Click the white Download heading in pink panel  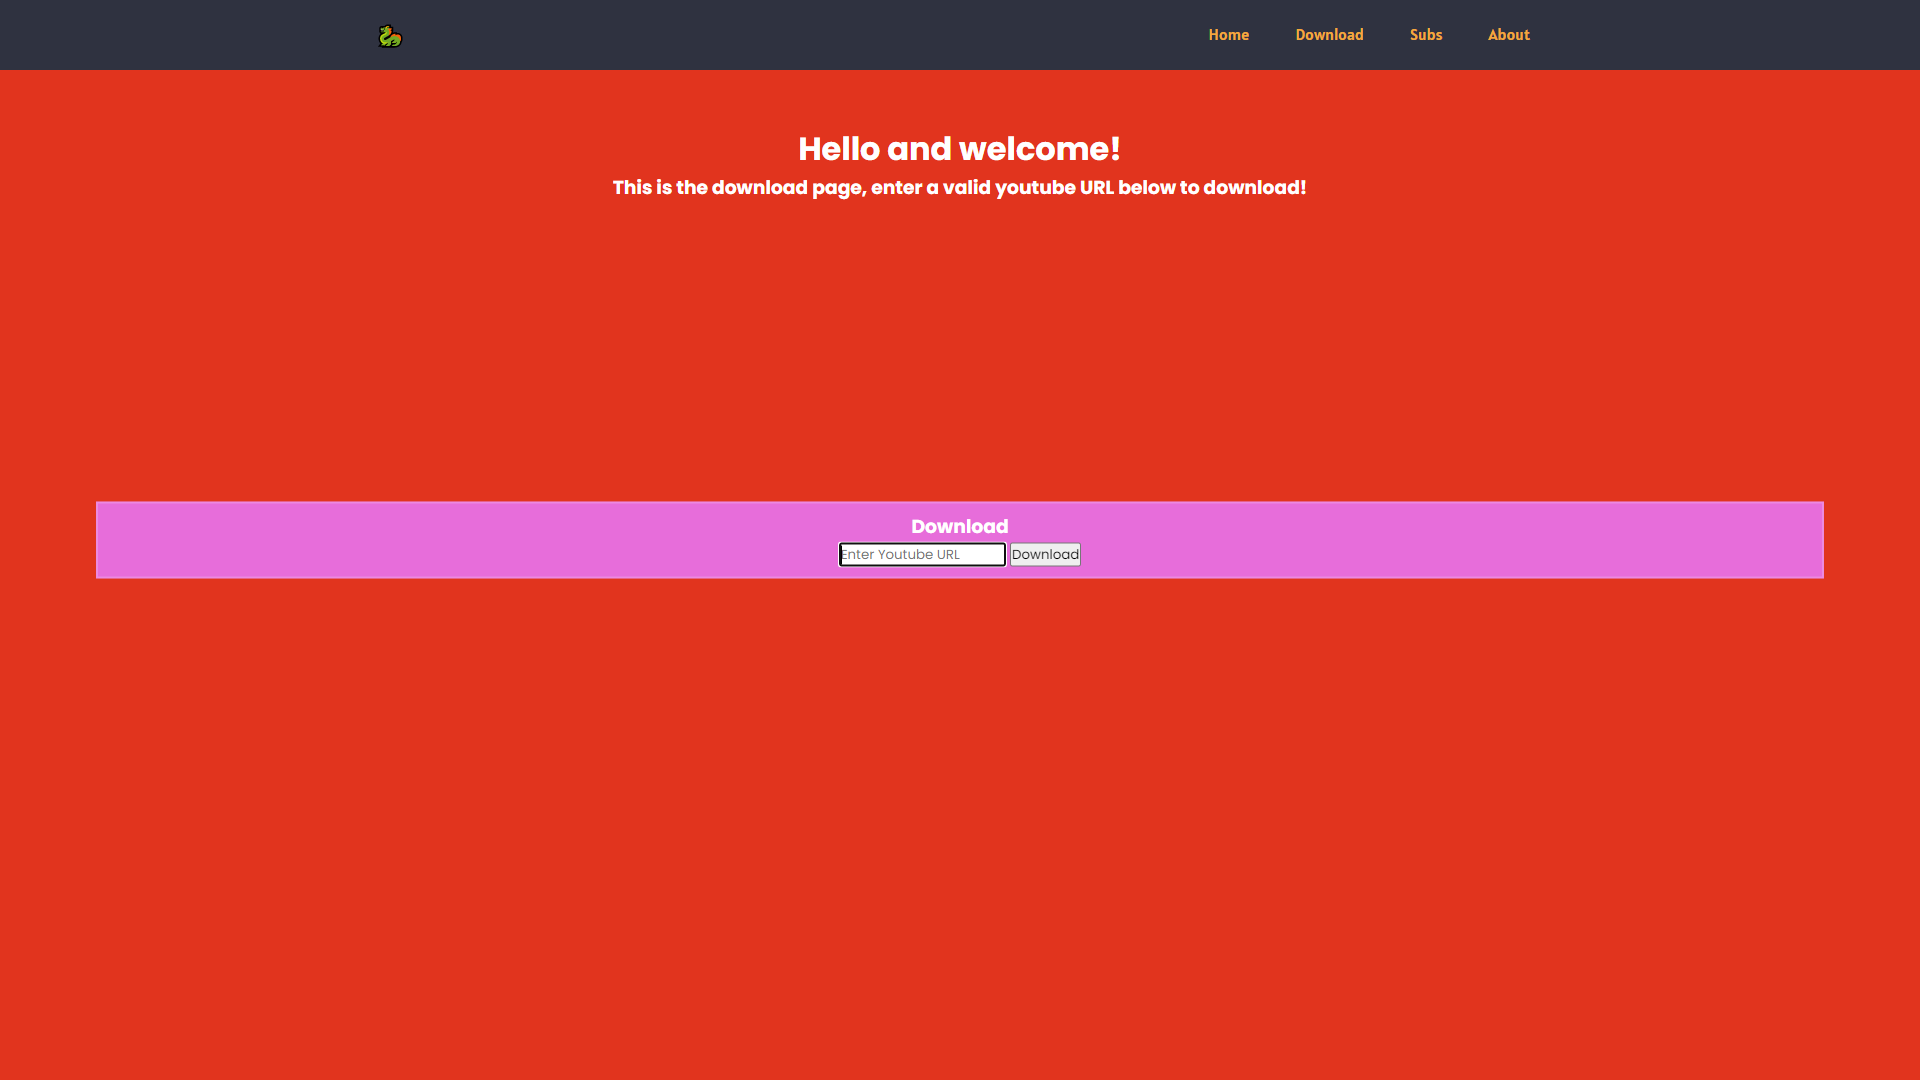[x=959, y=526]
